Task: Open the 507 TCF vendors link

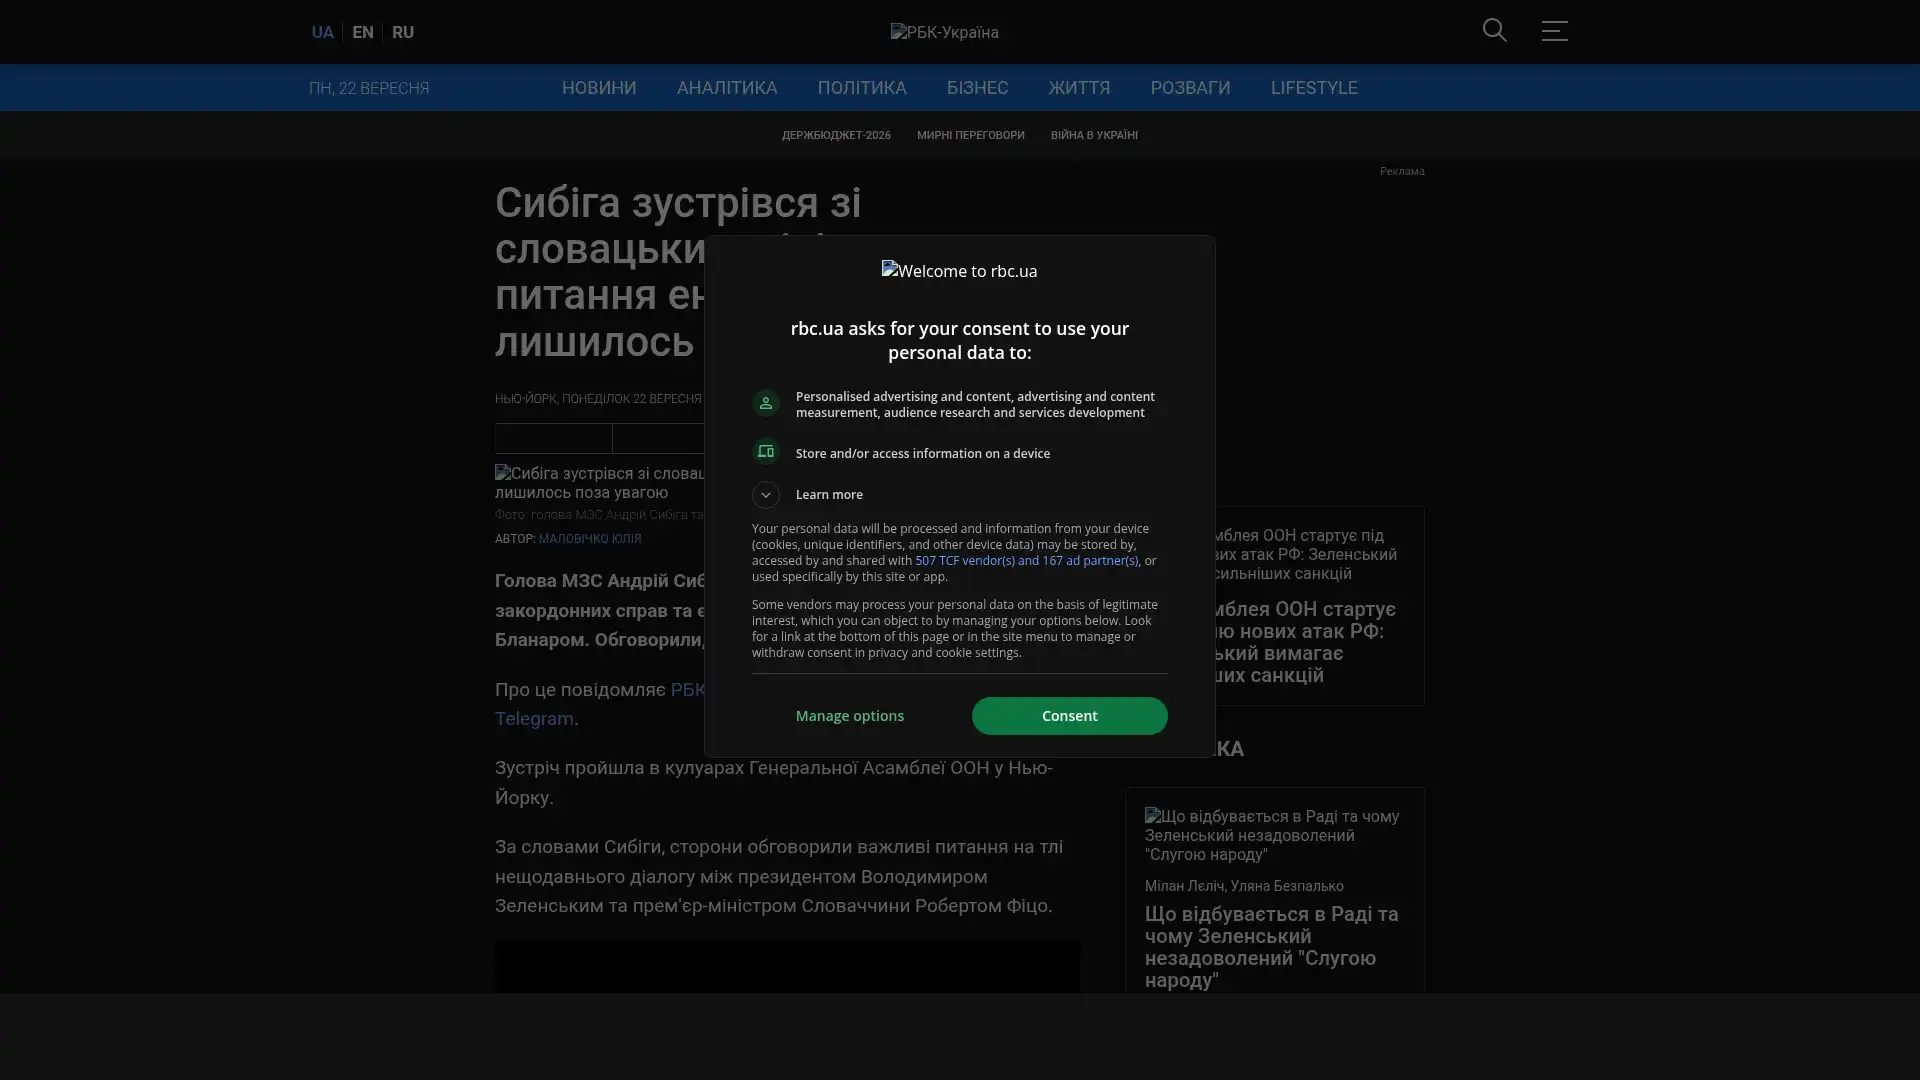Action: coord(1025,561)
